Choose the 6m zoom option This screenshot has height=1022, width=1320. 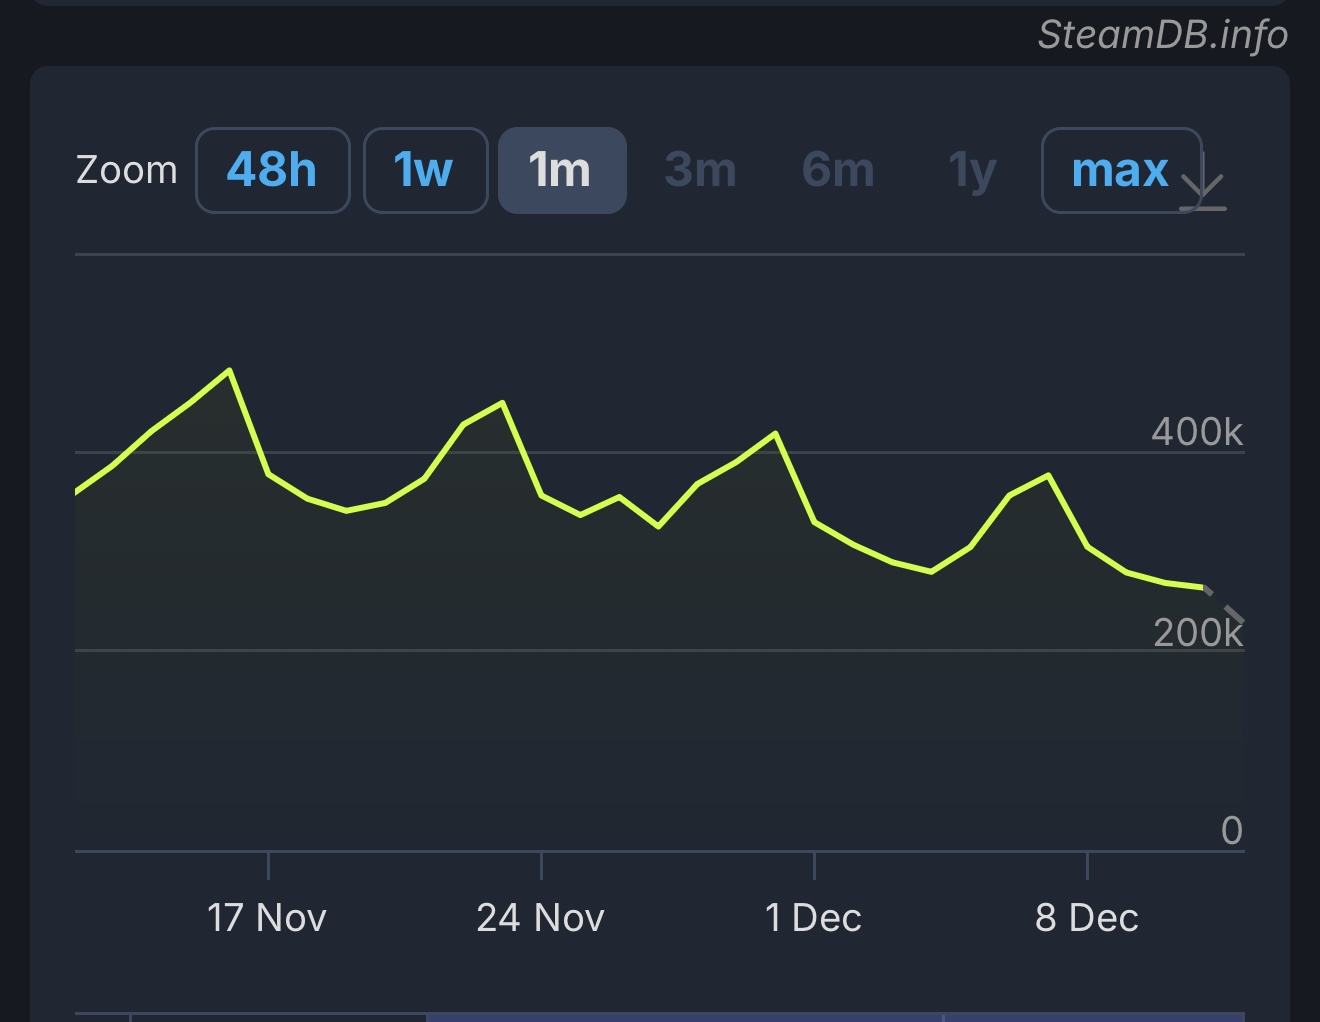coord(838,170)
